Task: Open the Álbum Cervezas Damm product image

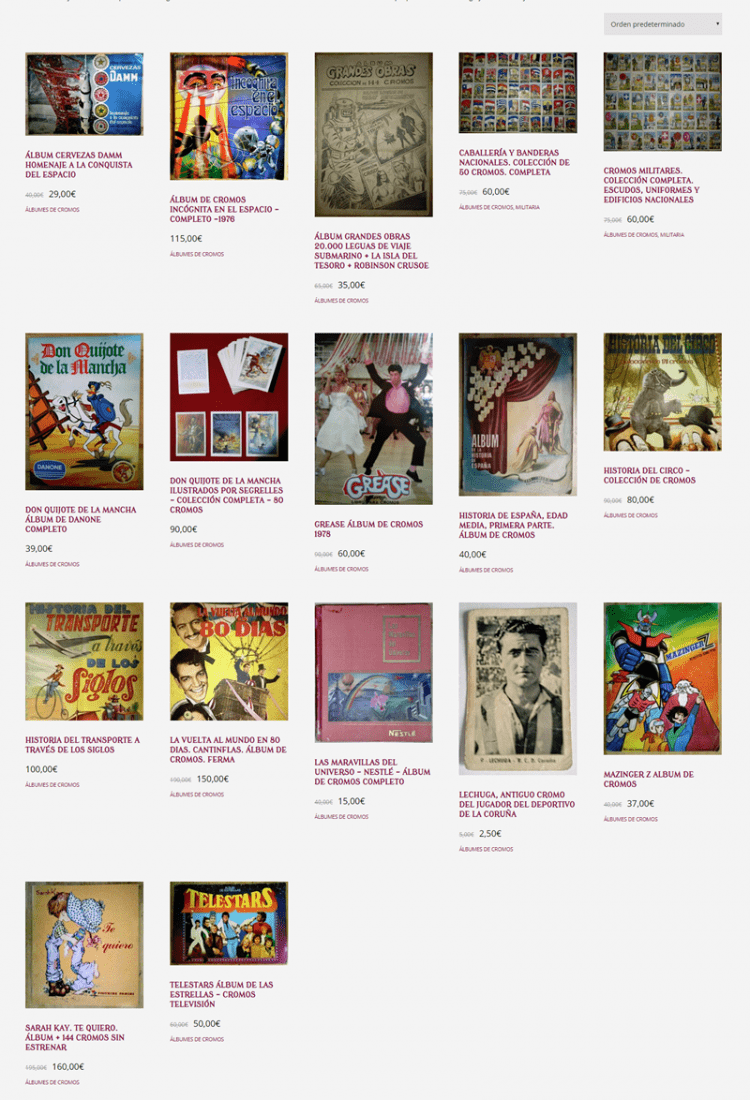Action: 84,94
